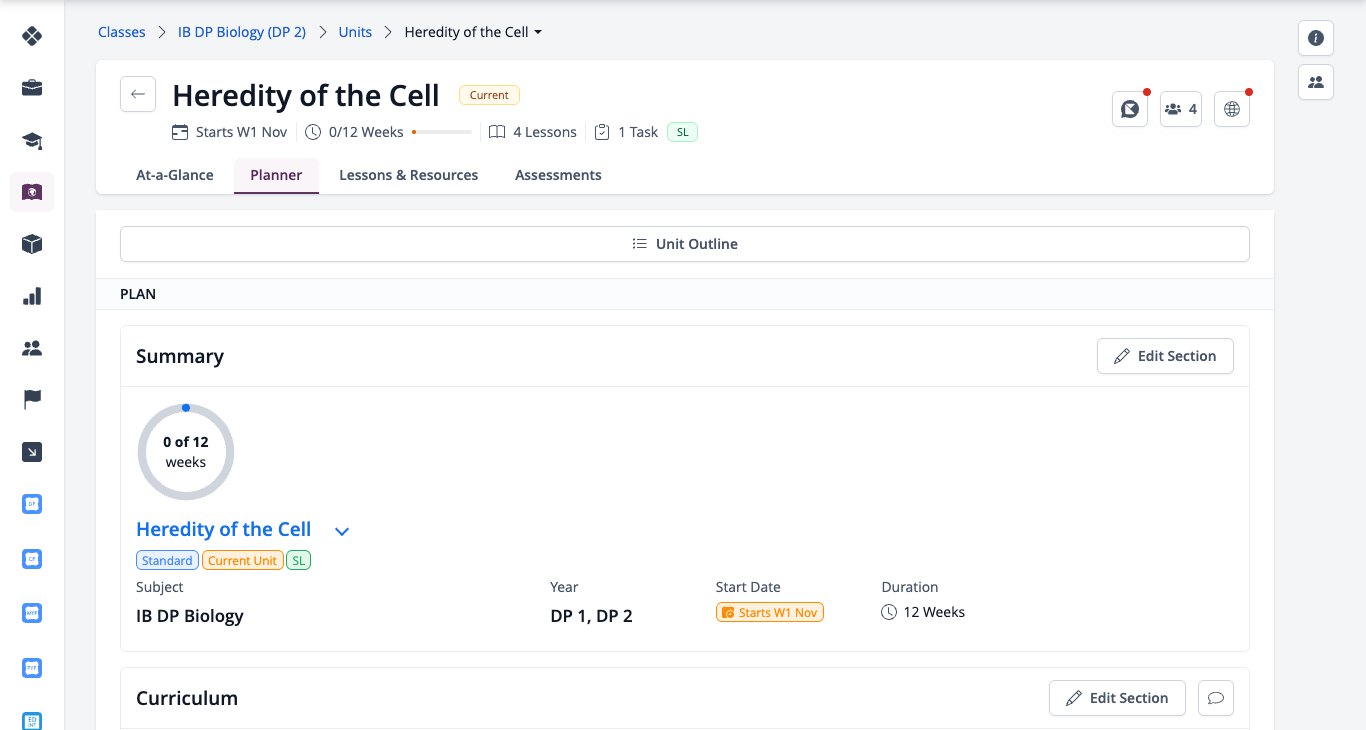Click the briefcase icon in left sidebar
This screenshot has height=730, width=1366.
click(32, 88)
